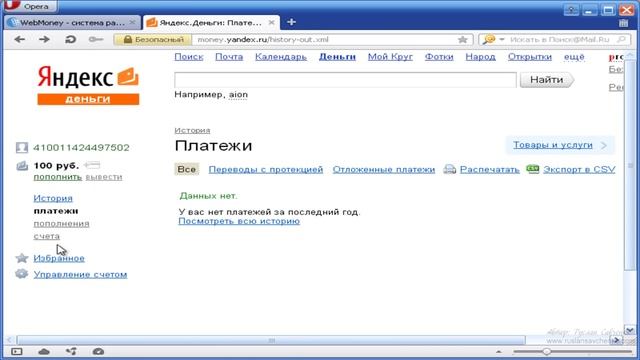Screen dimensions: 640x360
Task: Click the horizontal scrollbar thumb
Action: (x=271, y=340)
